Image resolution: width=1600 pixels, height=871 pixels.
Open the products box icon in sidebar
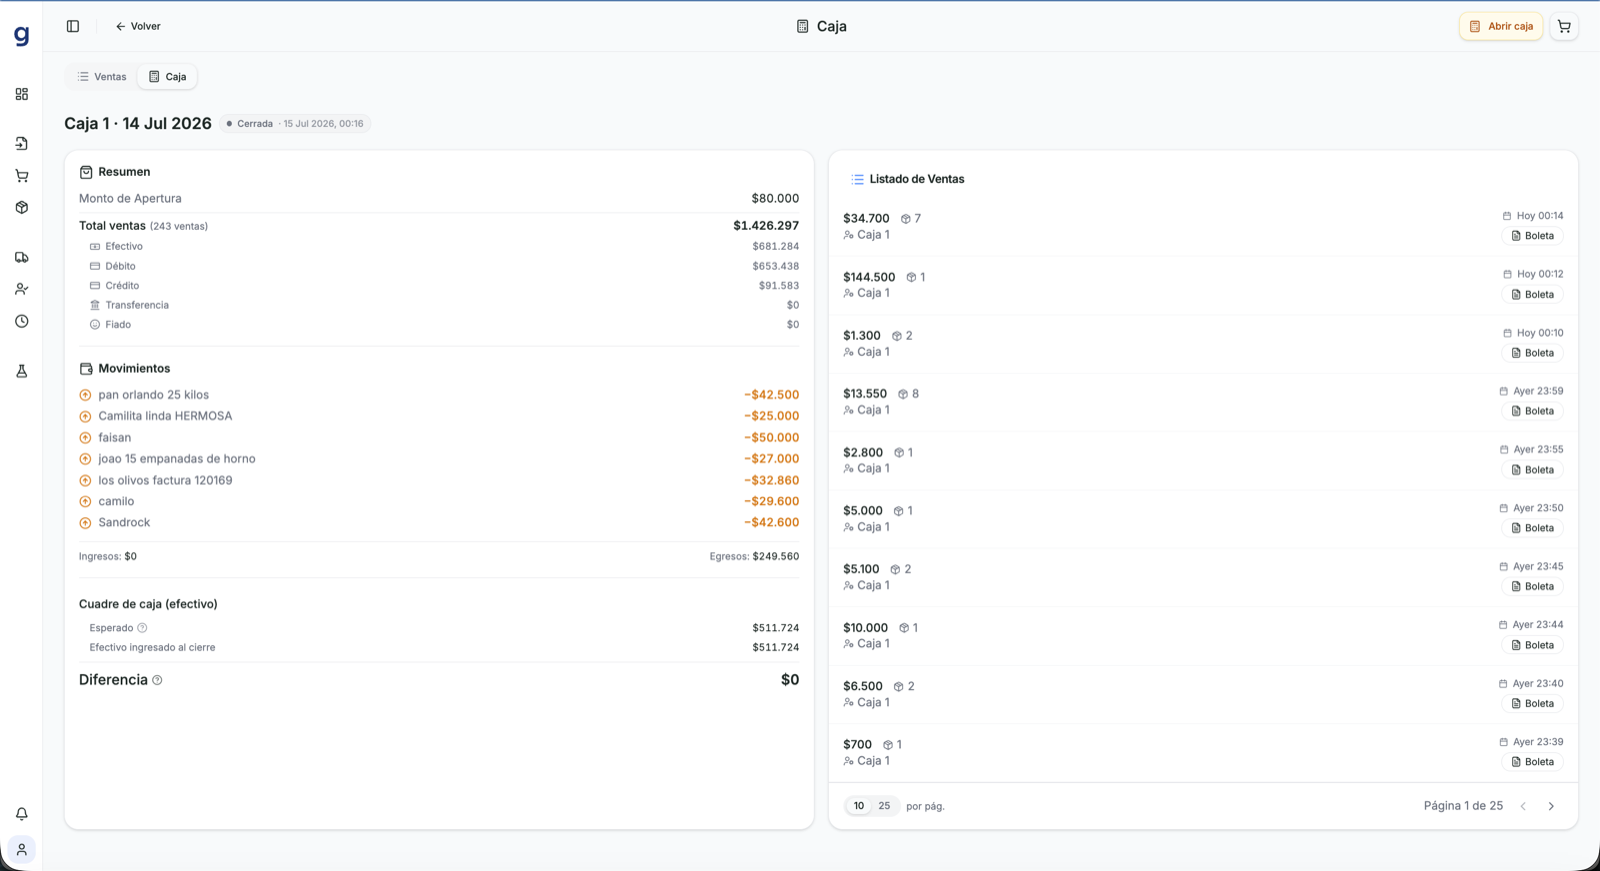tap(21, 208)
